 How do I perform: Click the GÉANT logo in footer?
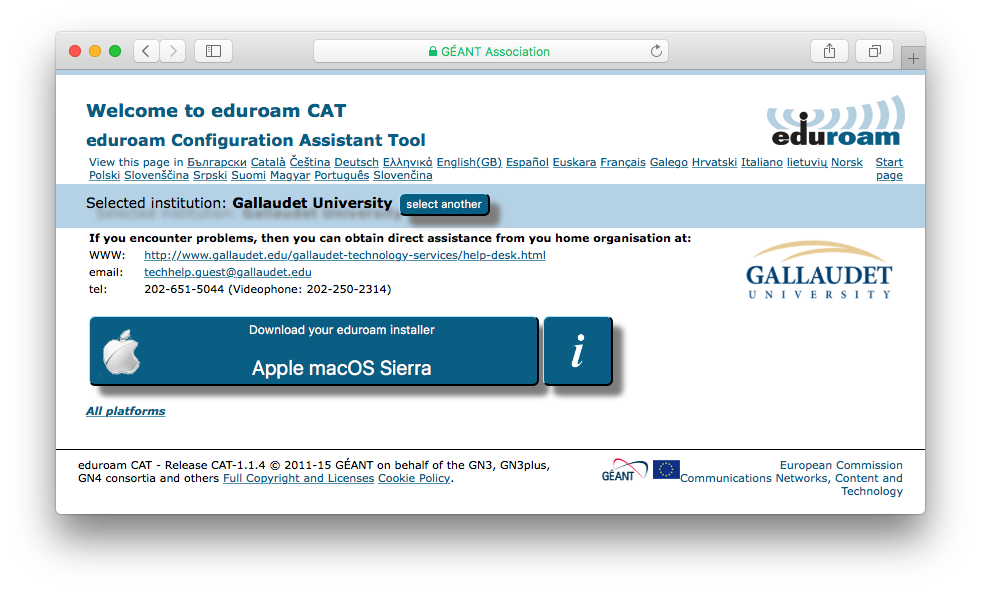click(x=624, y=470)
